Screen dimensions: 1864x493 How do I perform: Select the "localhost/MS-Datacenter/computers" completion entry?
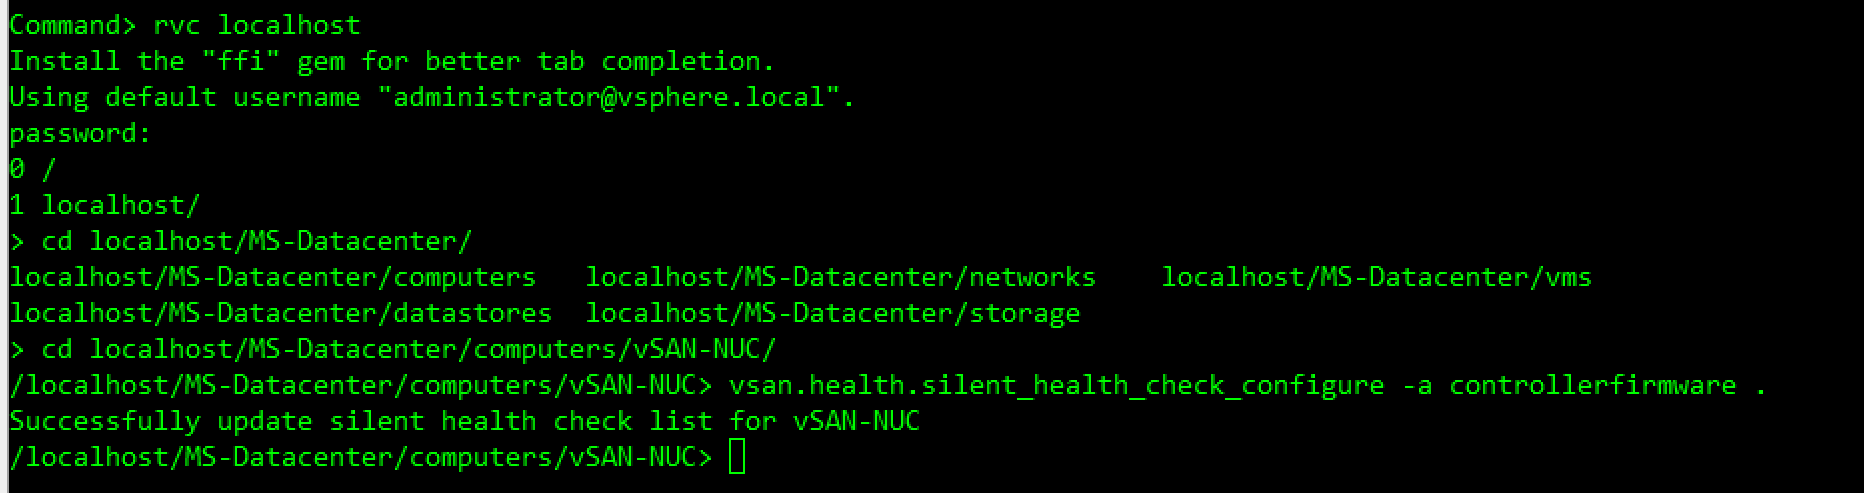pos(273,277)
